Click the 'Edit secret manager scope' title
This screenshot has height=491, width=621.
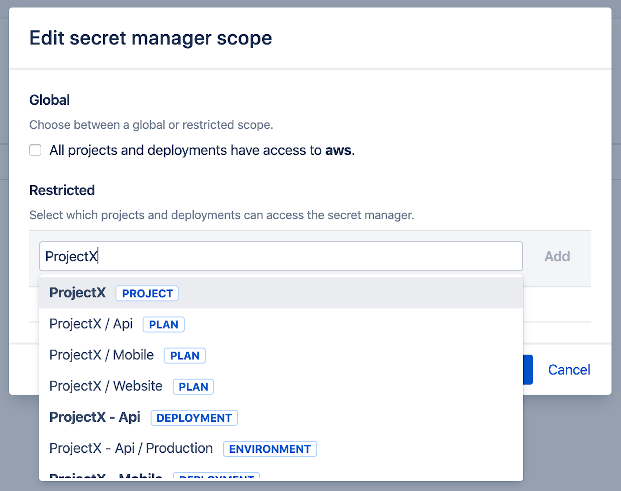click(x=151, y=38)
